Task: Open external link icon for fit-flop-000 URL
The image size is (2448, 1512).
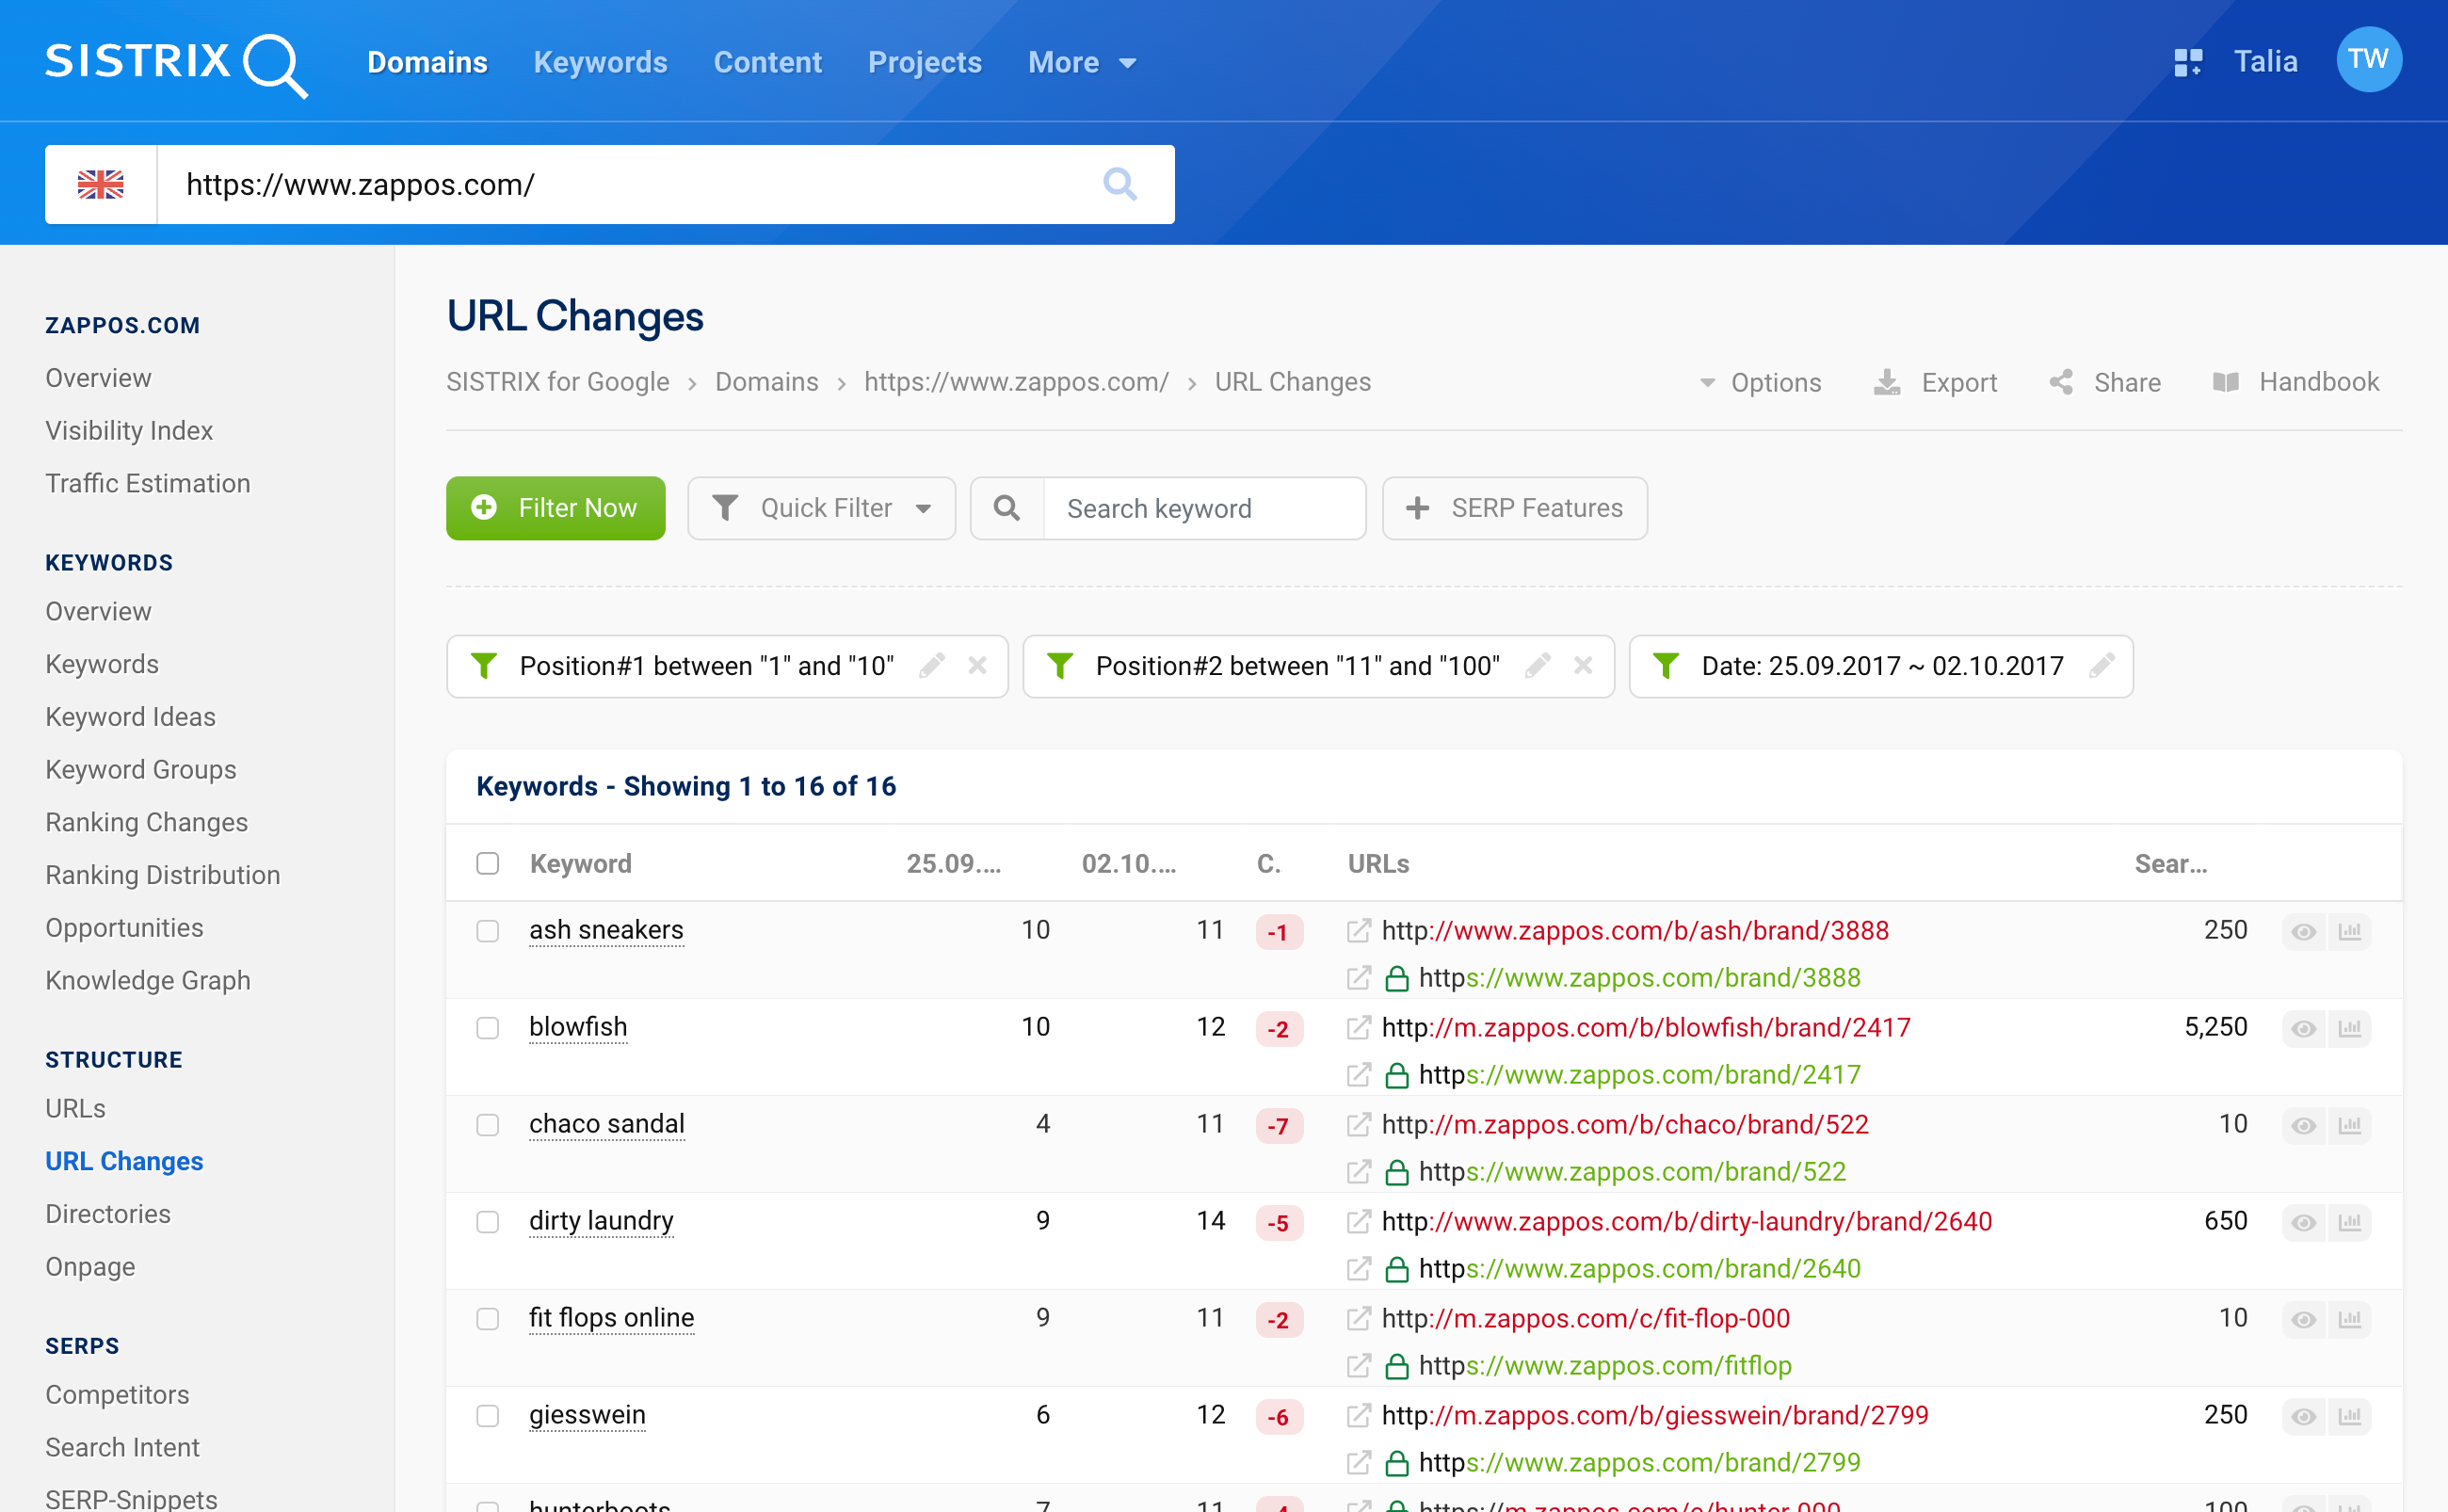Action: (x=1358, y=1319)
